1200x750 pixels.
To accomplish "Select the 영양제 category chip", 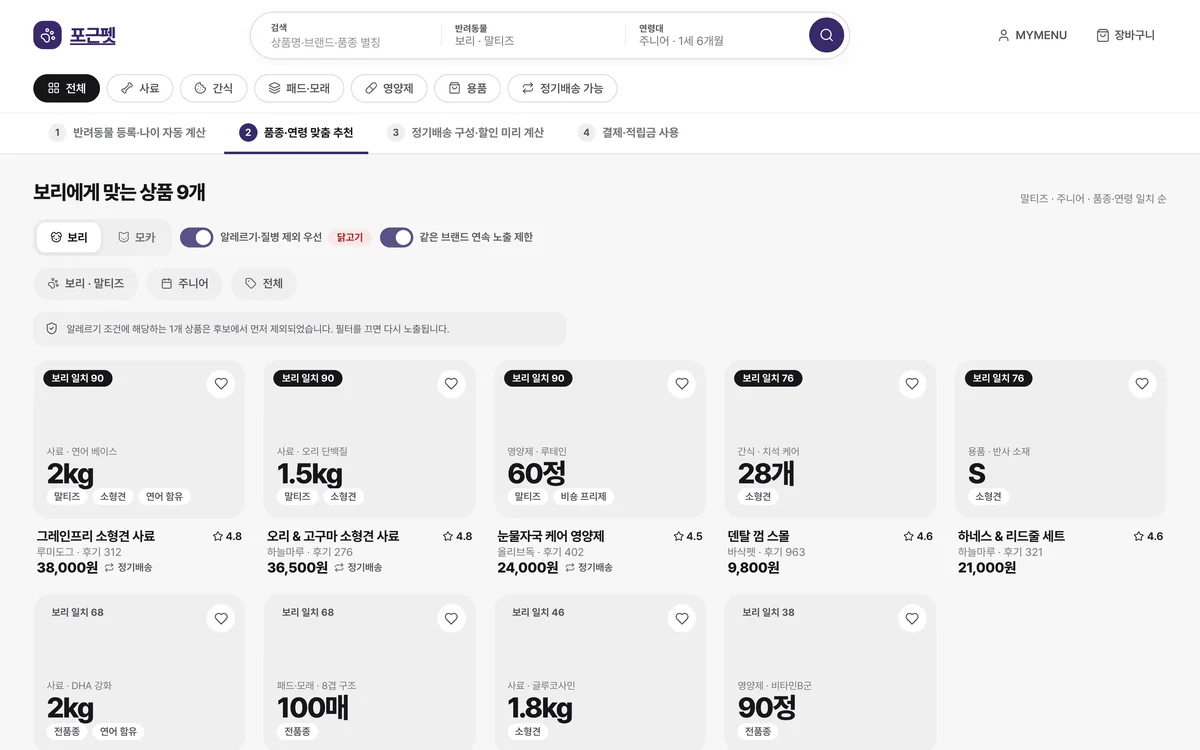I will [x=389, y=88].
